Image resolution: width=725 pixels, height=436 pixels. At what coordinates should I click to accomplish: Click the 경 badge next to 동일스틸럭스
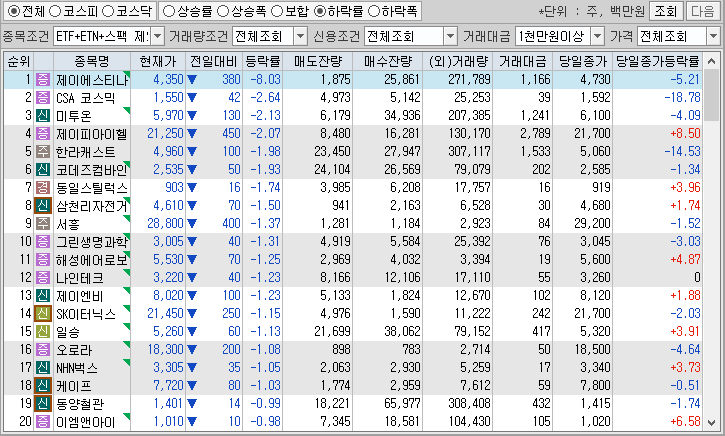click(x=43, y=188)
